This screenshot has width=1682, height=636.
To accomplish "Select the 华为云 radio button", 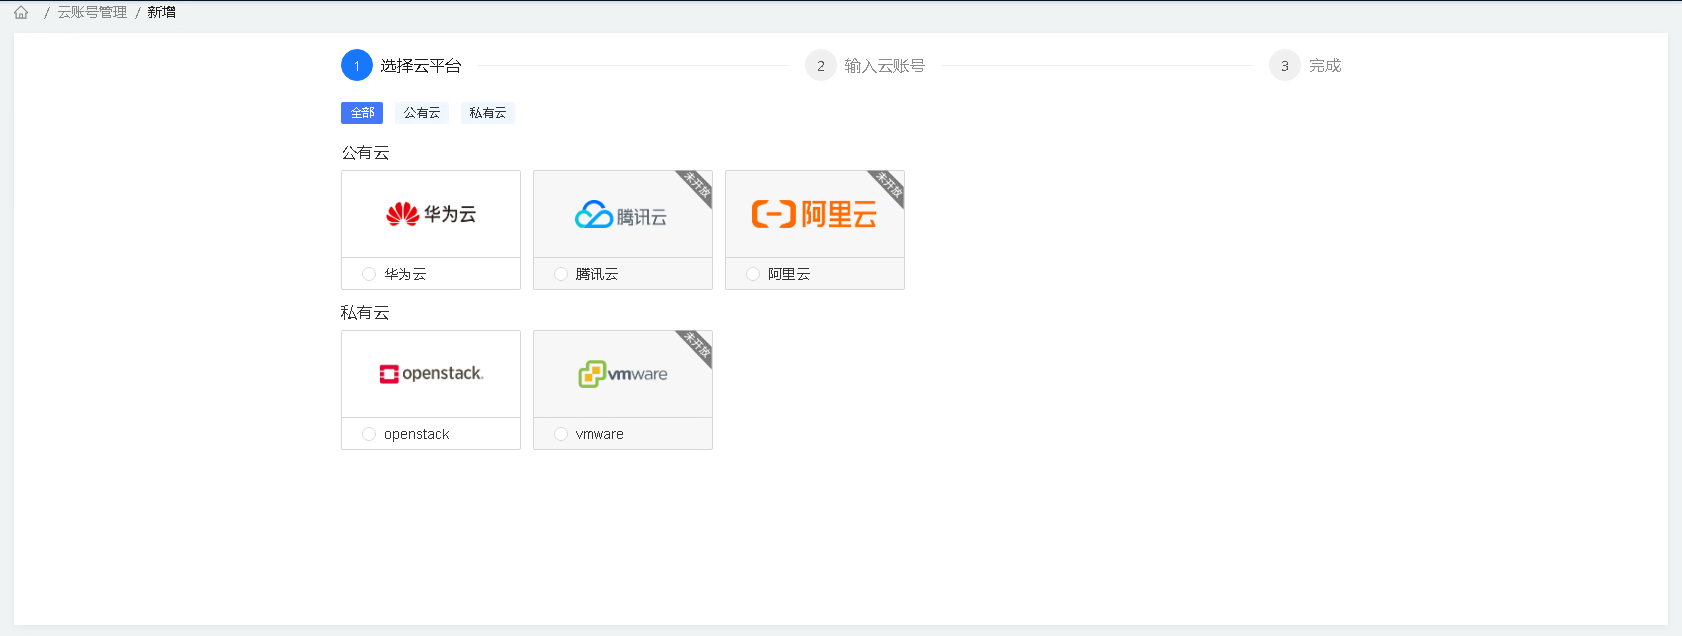I will (x=369, y=274).
